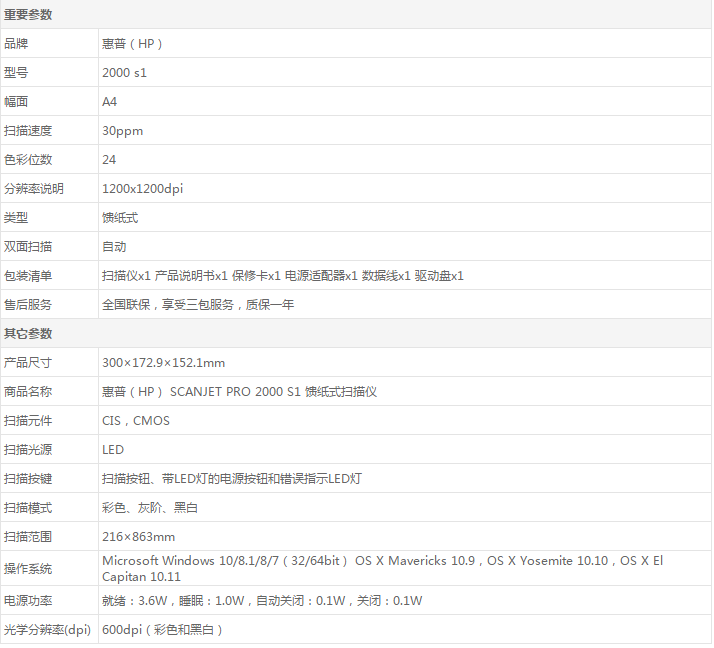Screen dimensions: 714x648
Task: Click the 其它参数 section header
Action: click(x=28, y=333)
